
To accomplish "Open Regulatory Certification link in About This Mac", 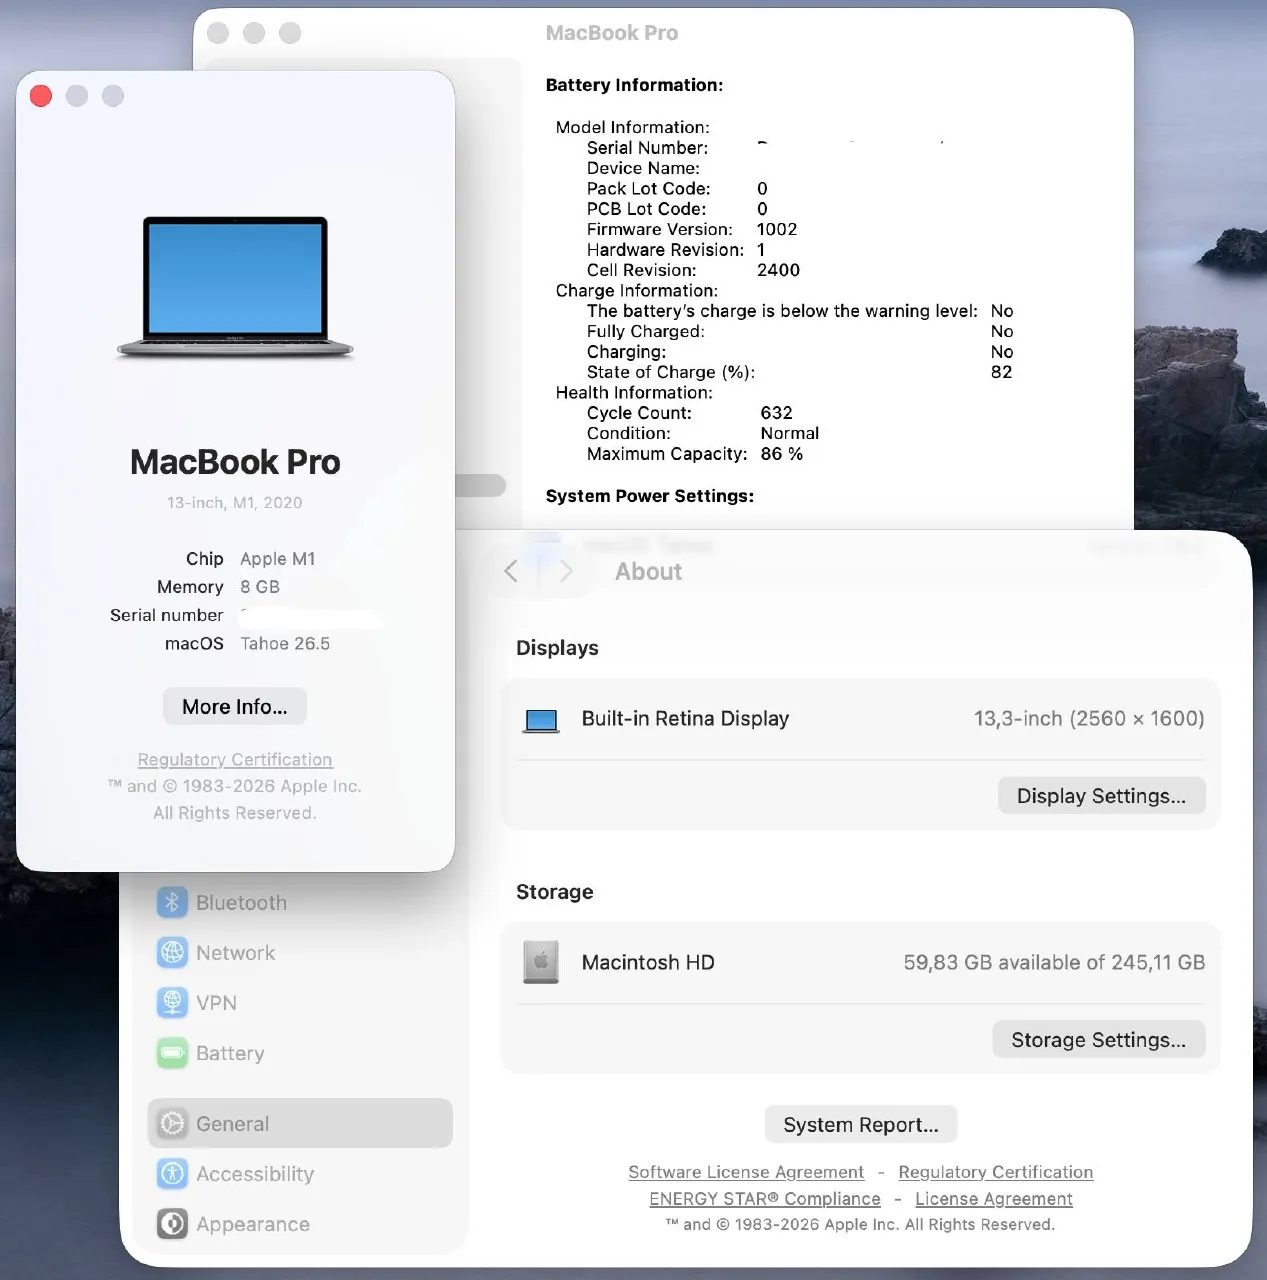I will pyautogui.click(x=235, y=760).
